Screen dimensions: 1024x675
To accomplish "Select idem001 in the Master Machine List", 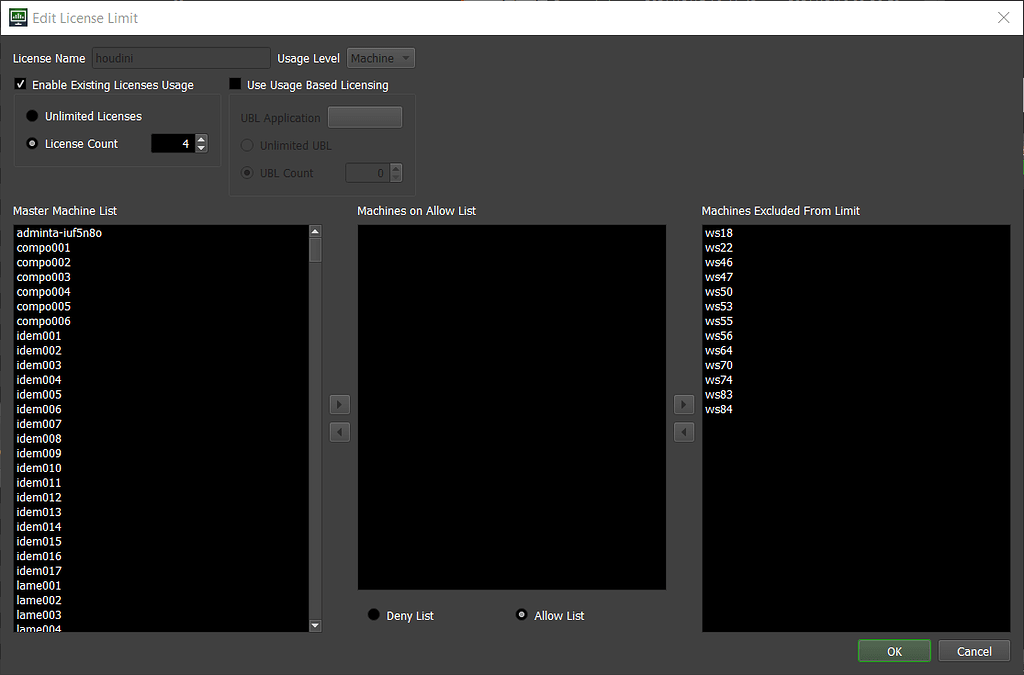I will tap(38, 335).
